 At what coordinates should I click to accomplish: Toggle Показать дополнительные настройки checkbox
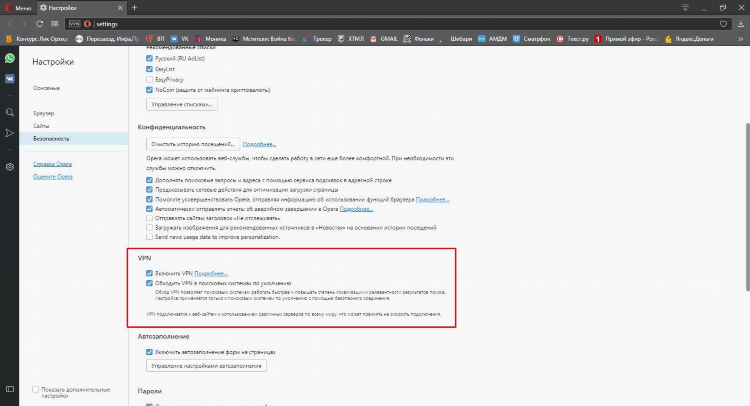click(x=35, y=390)
